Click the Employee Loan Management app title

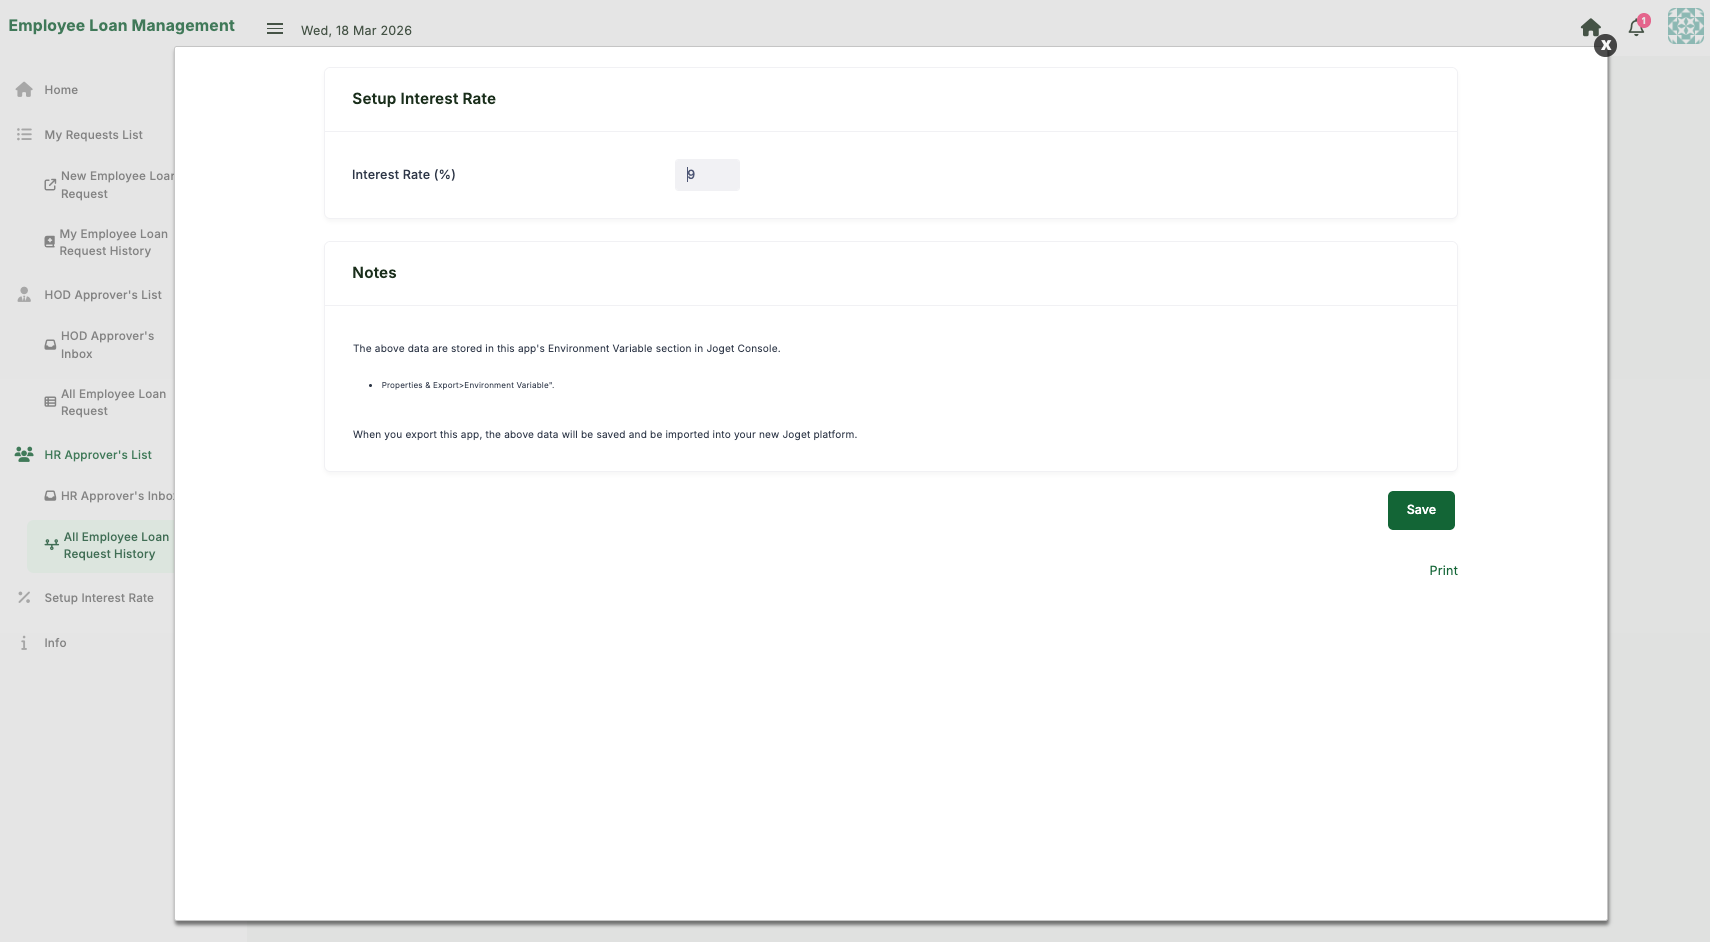coord(122,26)
